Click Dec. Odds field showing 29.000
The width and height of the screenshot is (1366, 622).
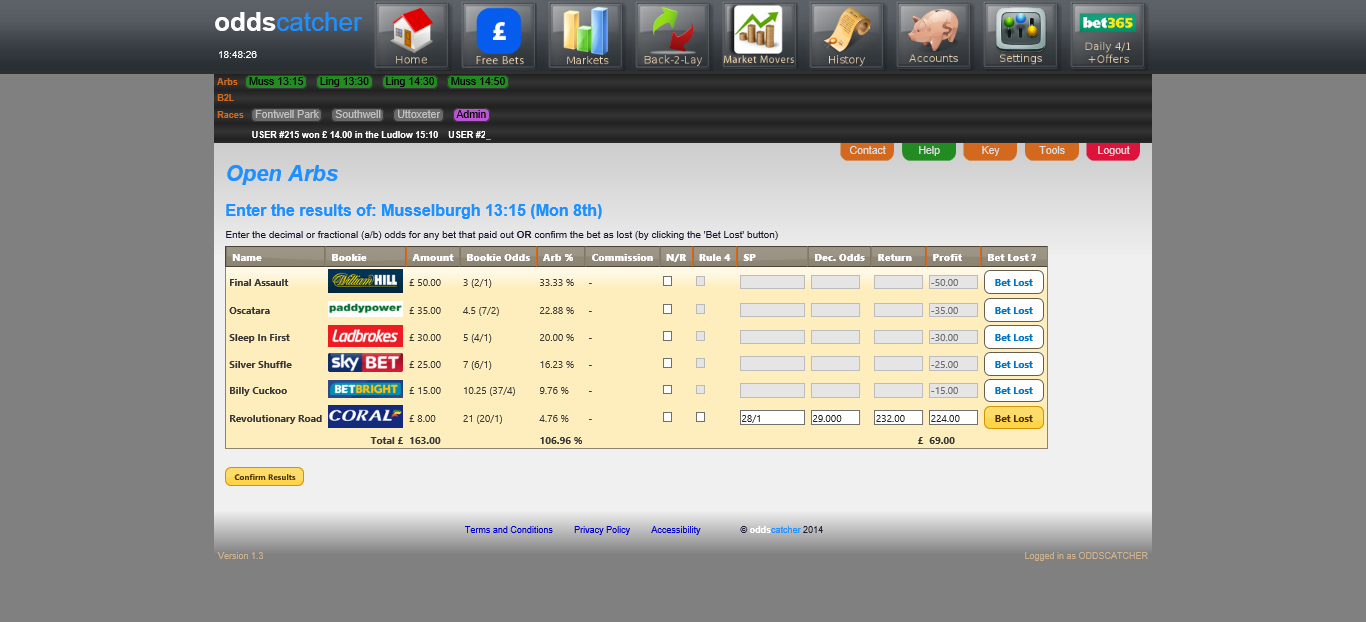pyautogui.click(x=835, y=418)
